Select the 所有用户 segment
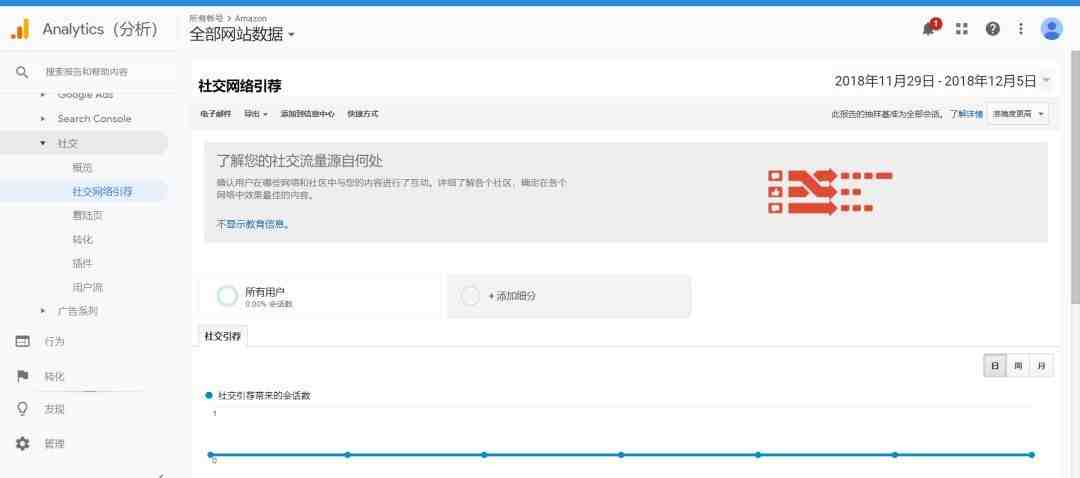The image size is (1080, 478). coord(318,296)
